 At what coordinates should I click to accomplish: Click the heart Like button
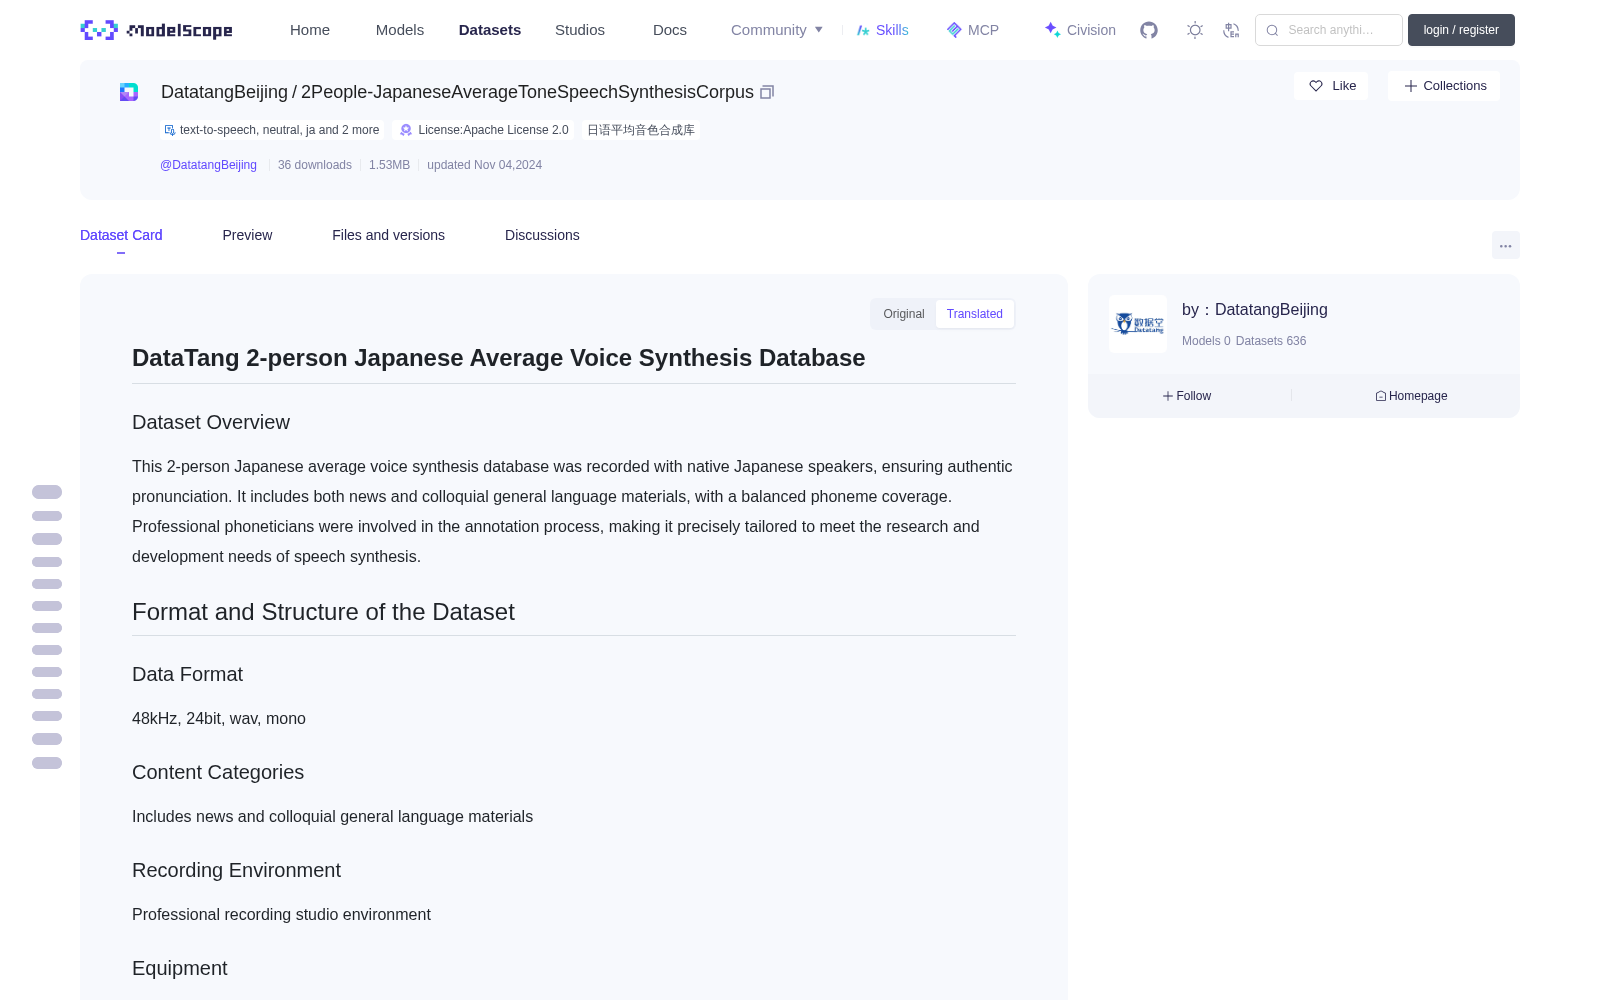tap(1331, 86)
